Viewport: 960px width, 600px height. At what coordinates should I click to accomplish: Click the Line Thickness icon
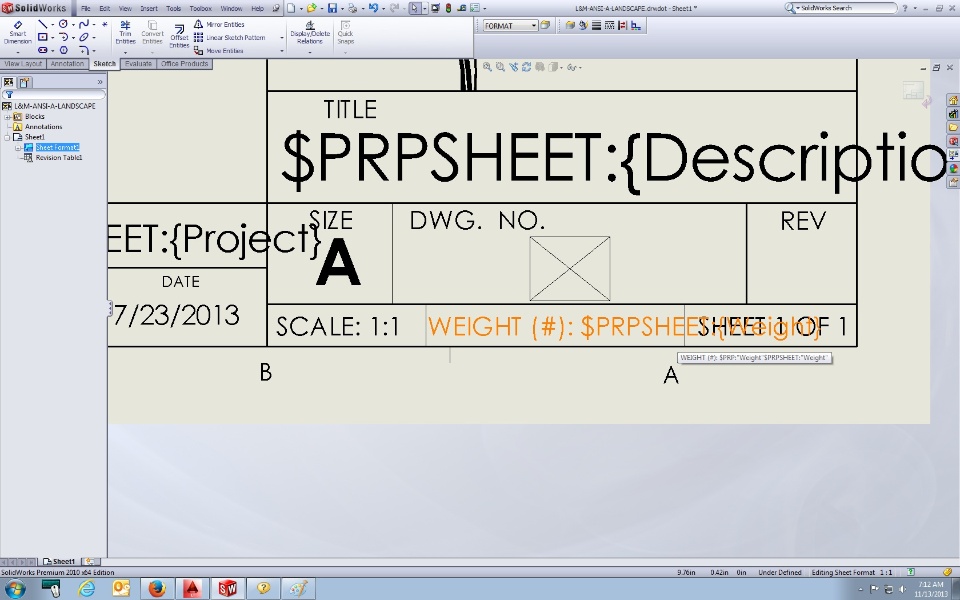pos(596,25)
